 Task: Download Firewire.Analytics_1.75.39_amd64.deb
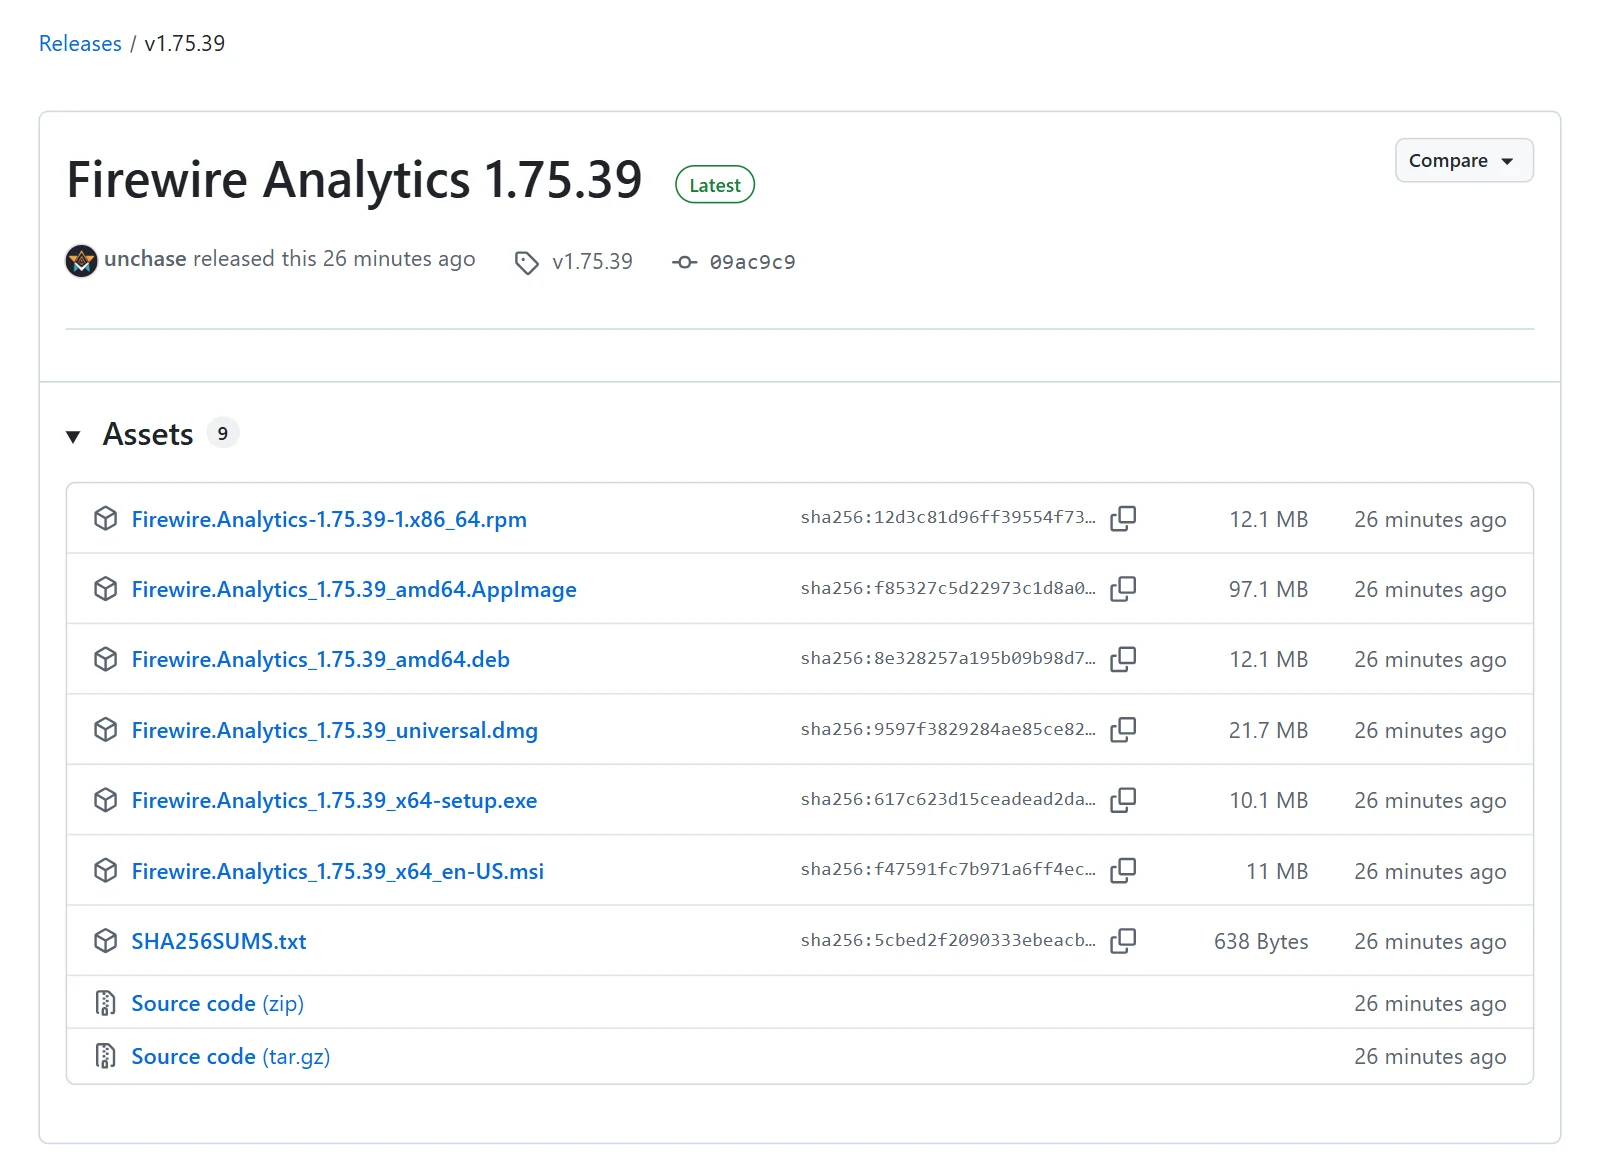(x=321, y=659)
